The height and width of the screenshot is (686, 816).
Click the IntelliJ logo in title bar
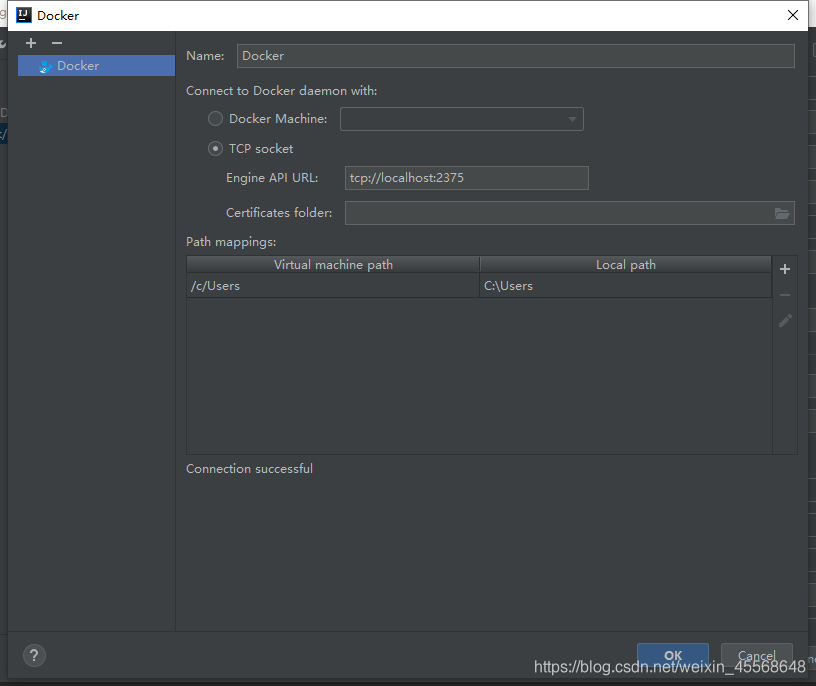point(24,15)
